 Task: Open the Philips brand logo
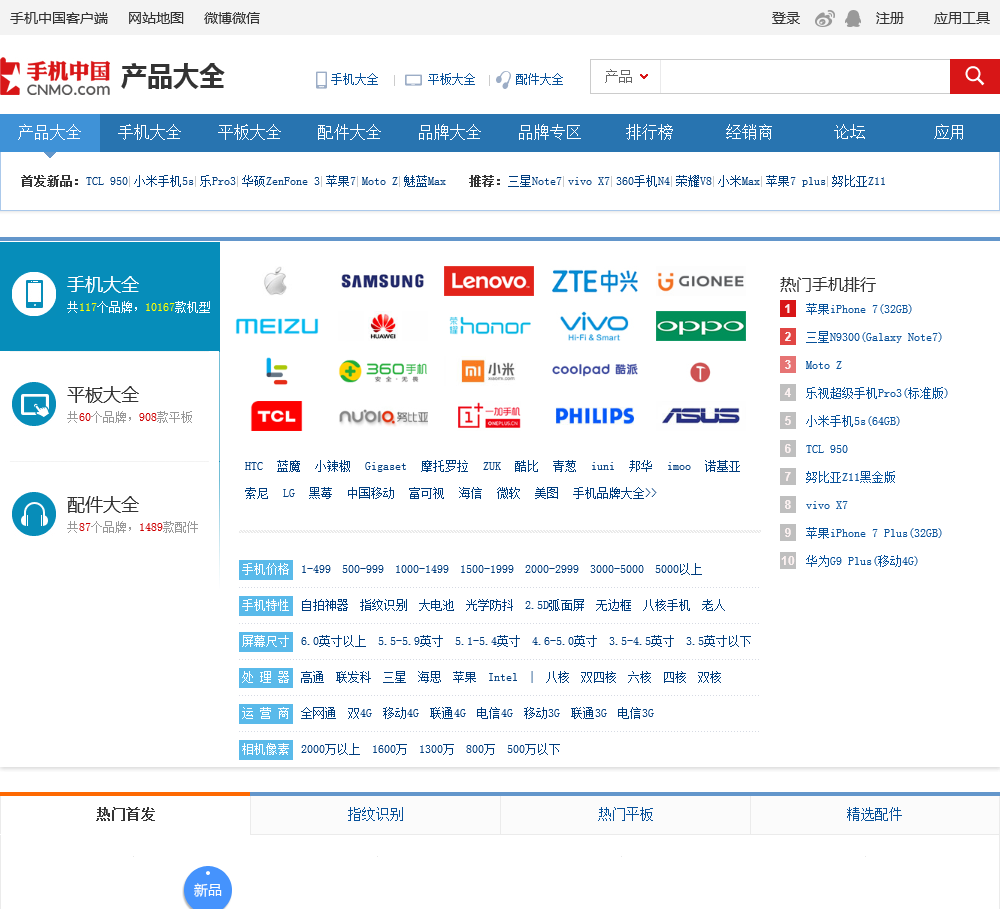pyautogui.click(x=594, y=416)
